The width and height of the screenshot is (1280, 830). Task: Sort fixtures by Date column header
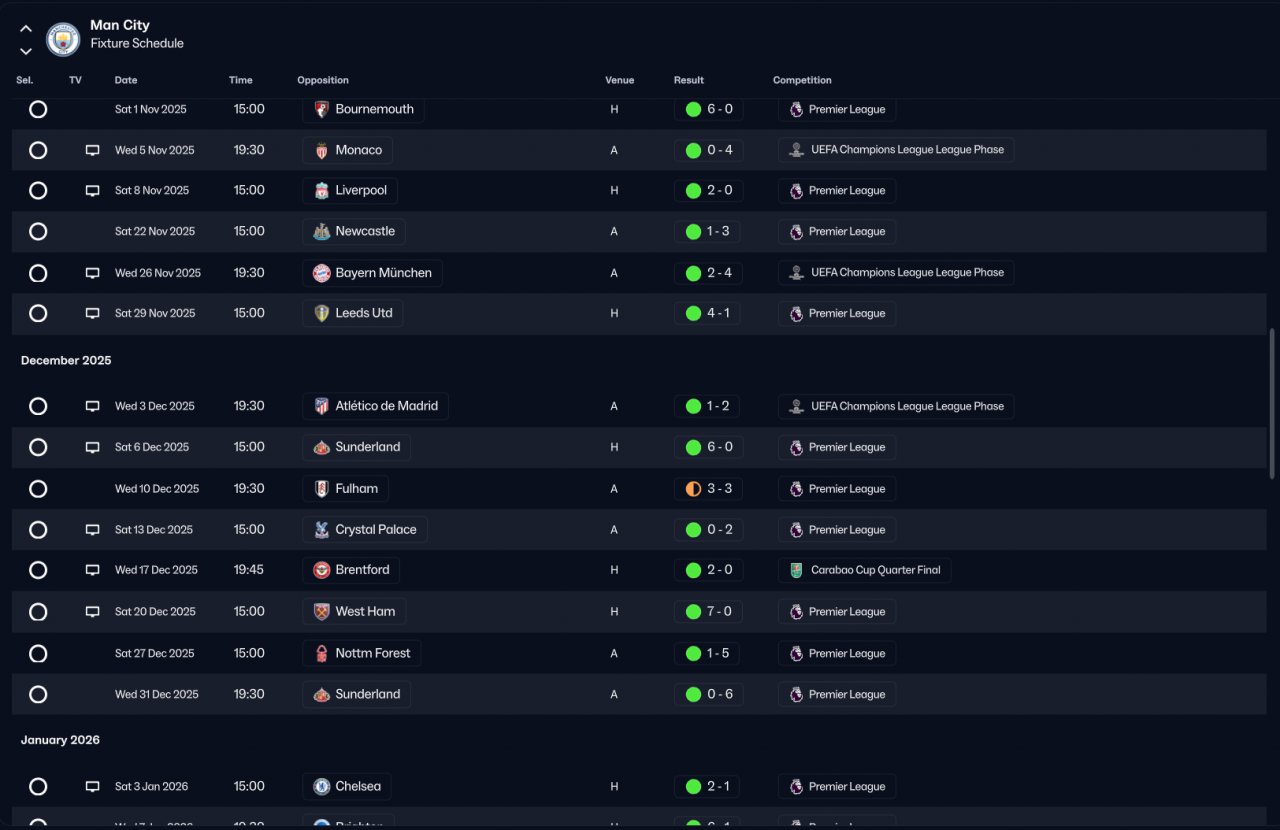pos(126,80)
